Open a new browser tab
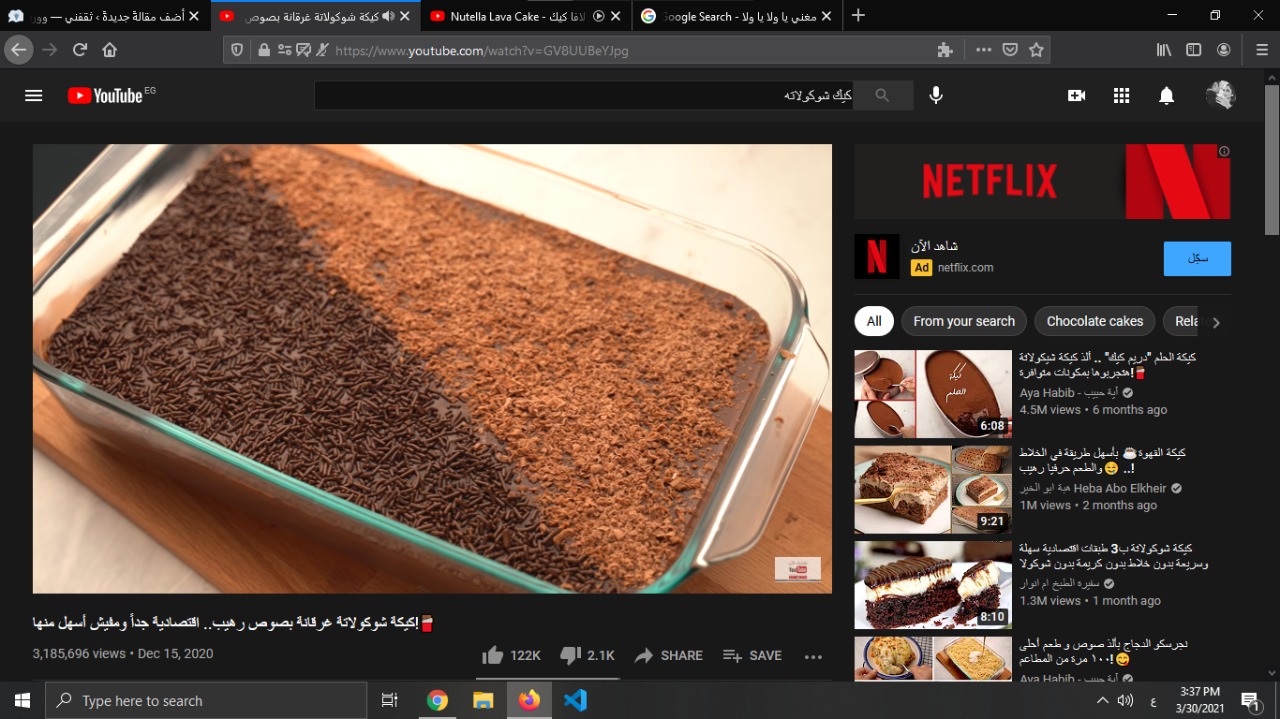This screenshot has height=719, width=1280. tap(858, 16)
